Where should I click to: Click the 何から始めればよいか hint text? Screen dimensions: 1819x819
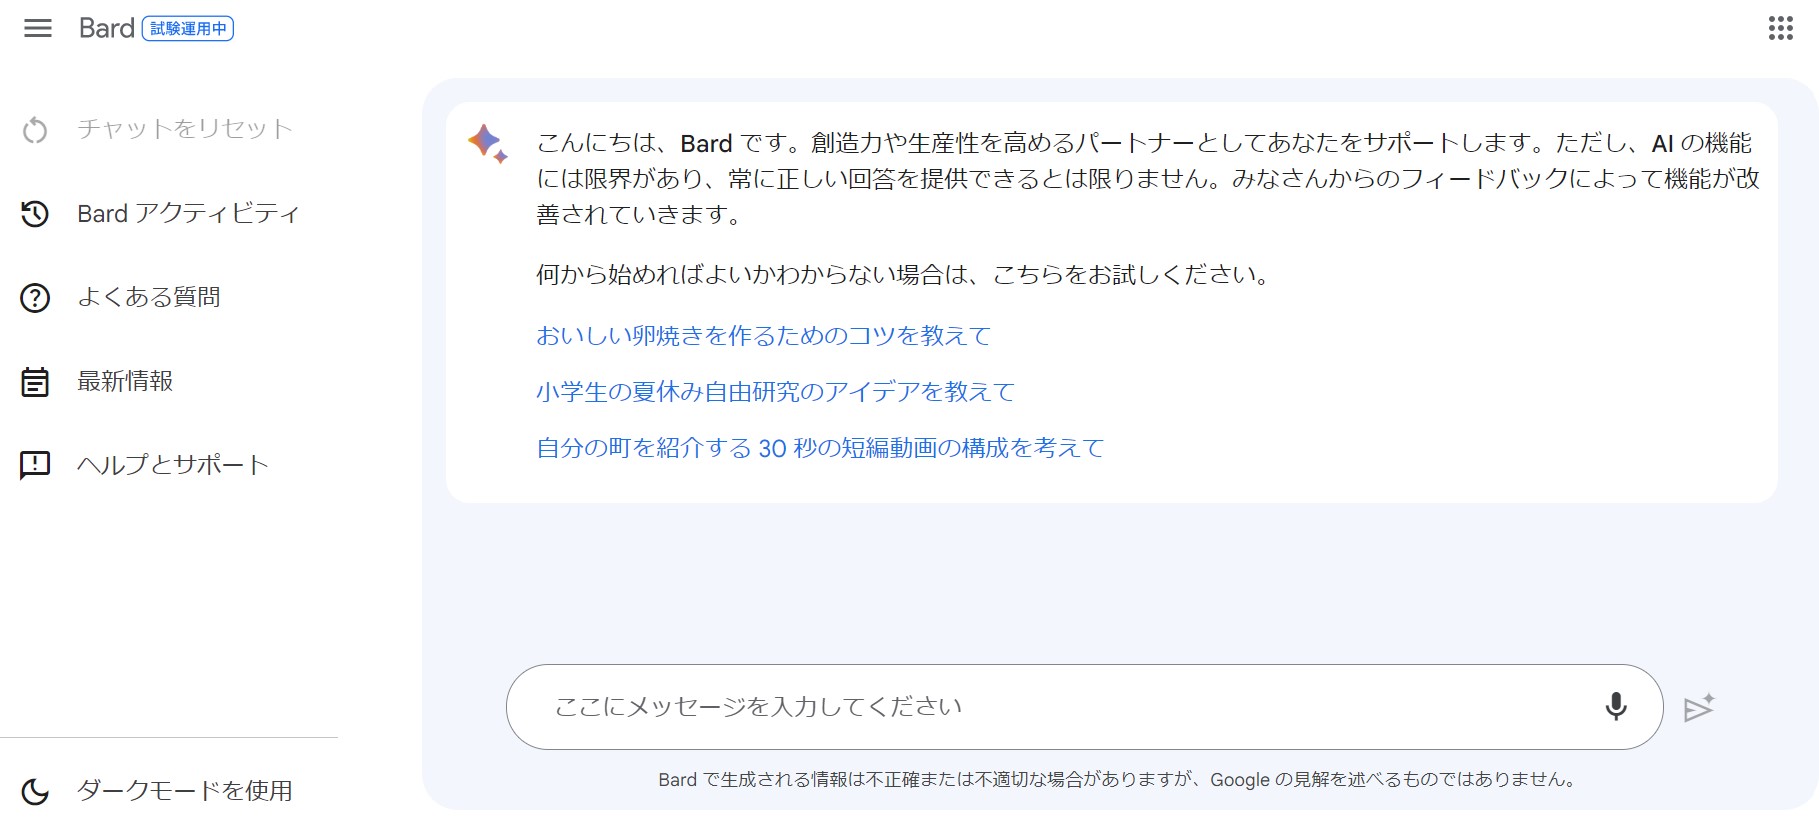pyautogui.click(x=905, y=275)
